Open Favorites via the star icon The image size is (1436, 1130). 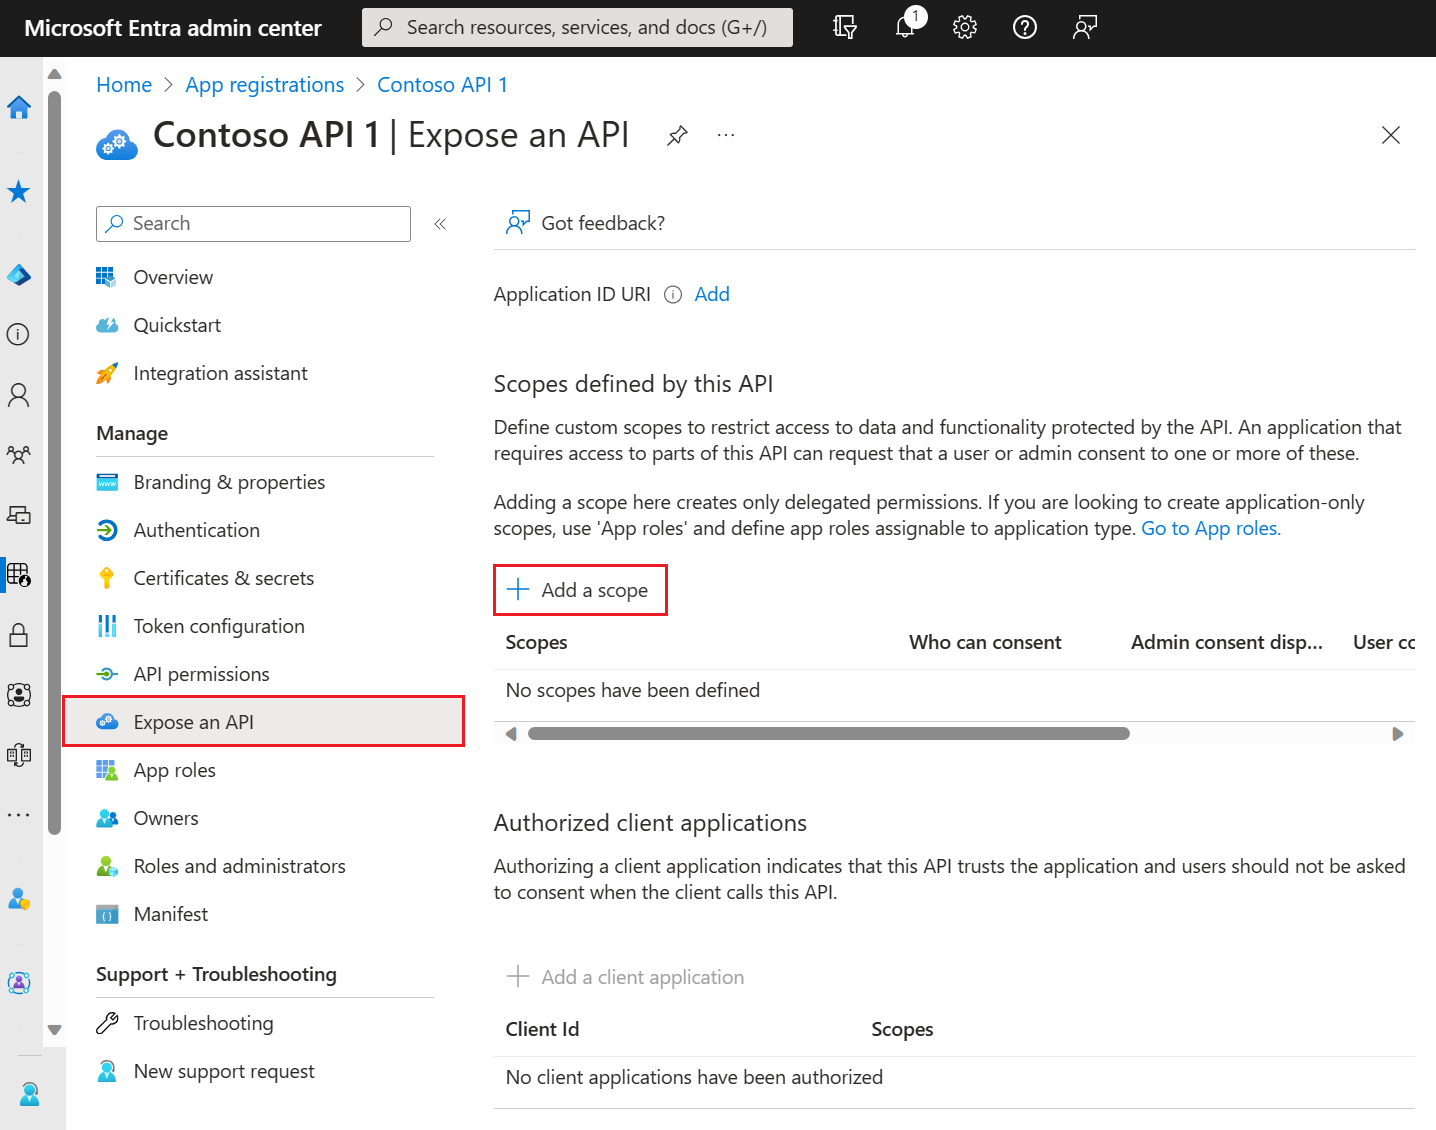tap(19, 192)
